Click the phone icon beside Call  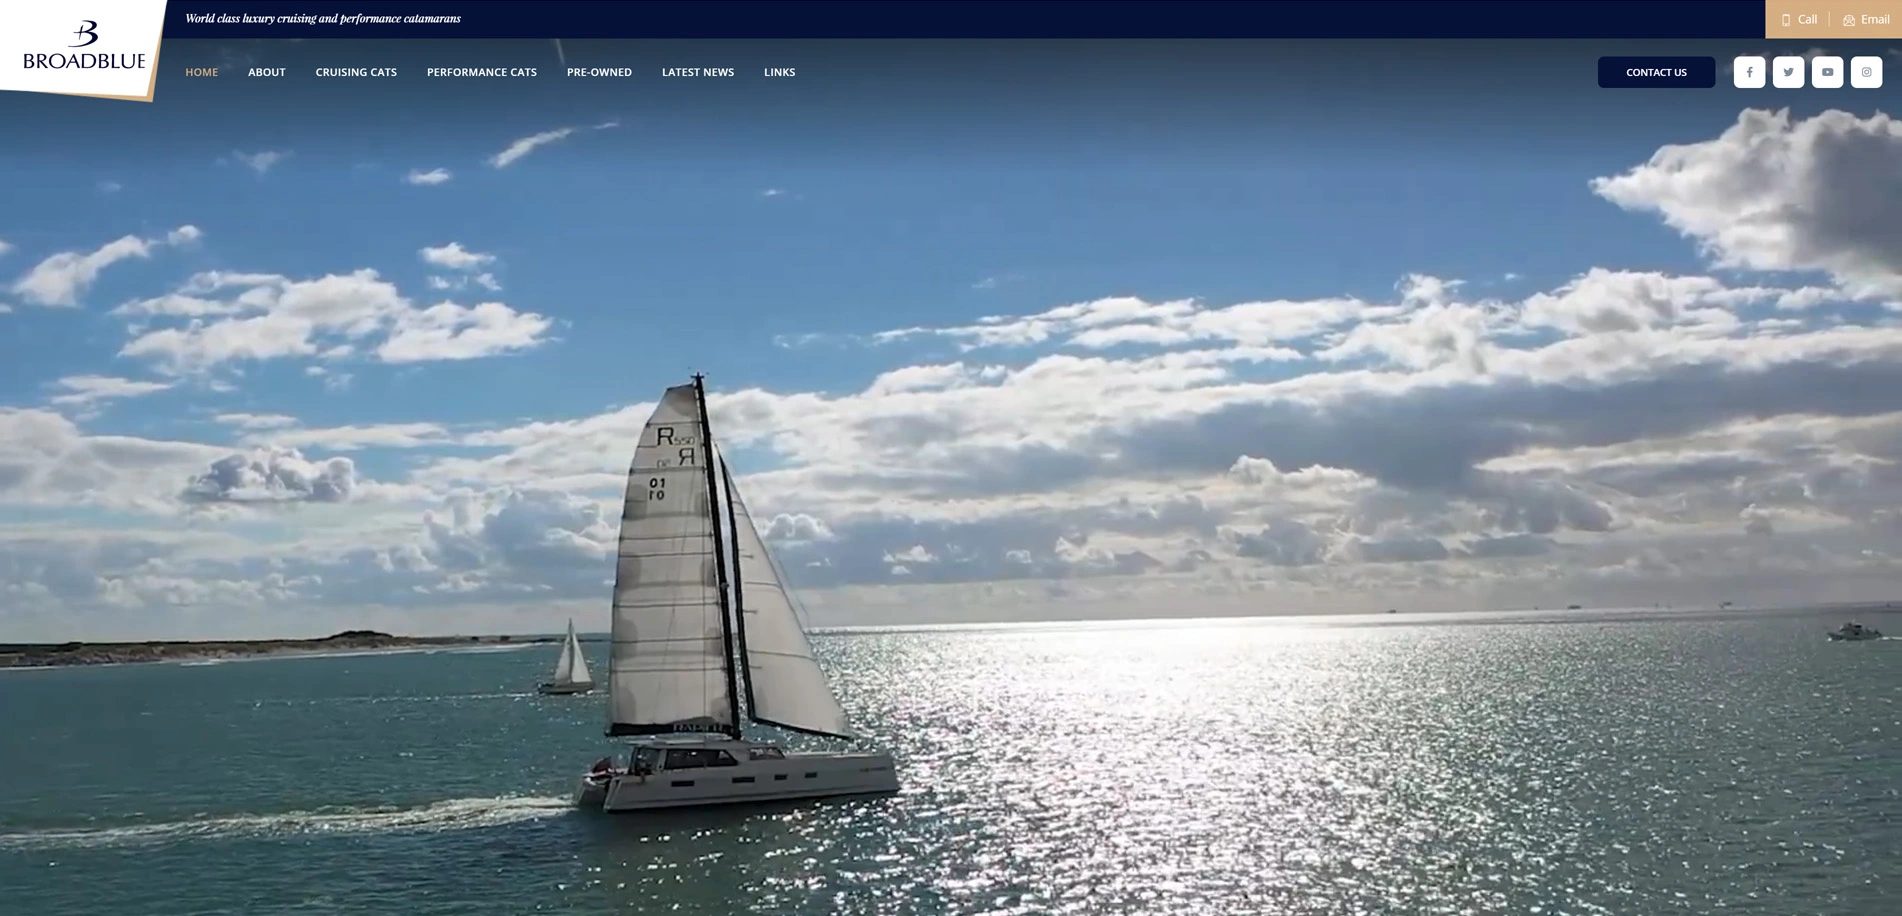(x=1785, y=18)
